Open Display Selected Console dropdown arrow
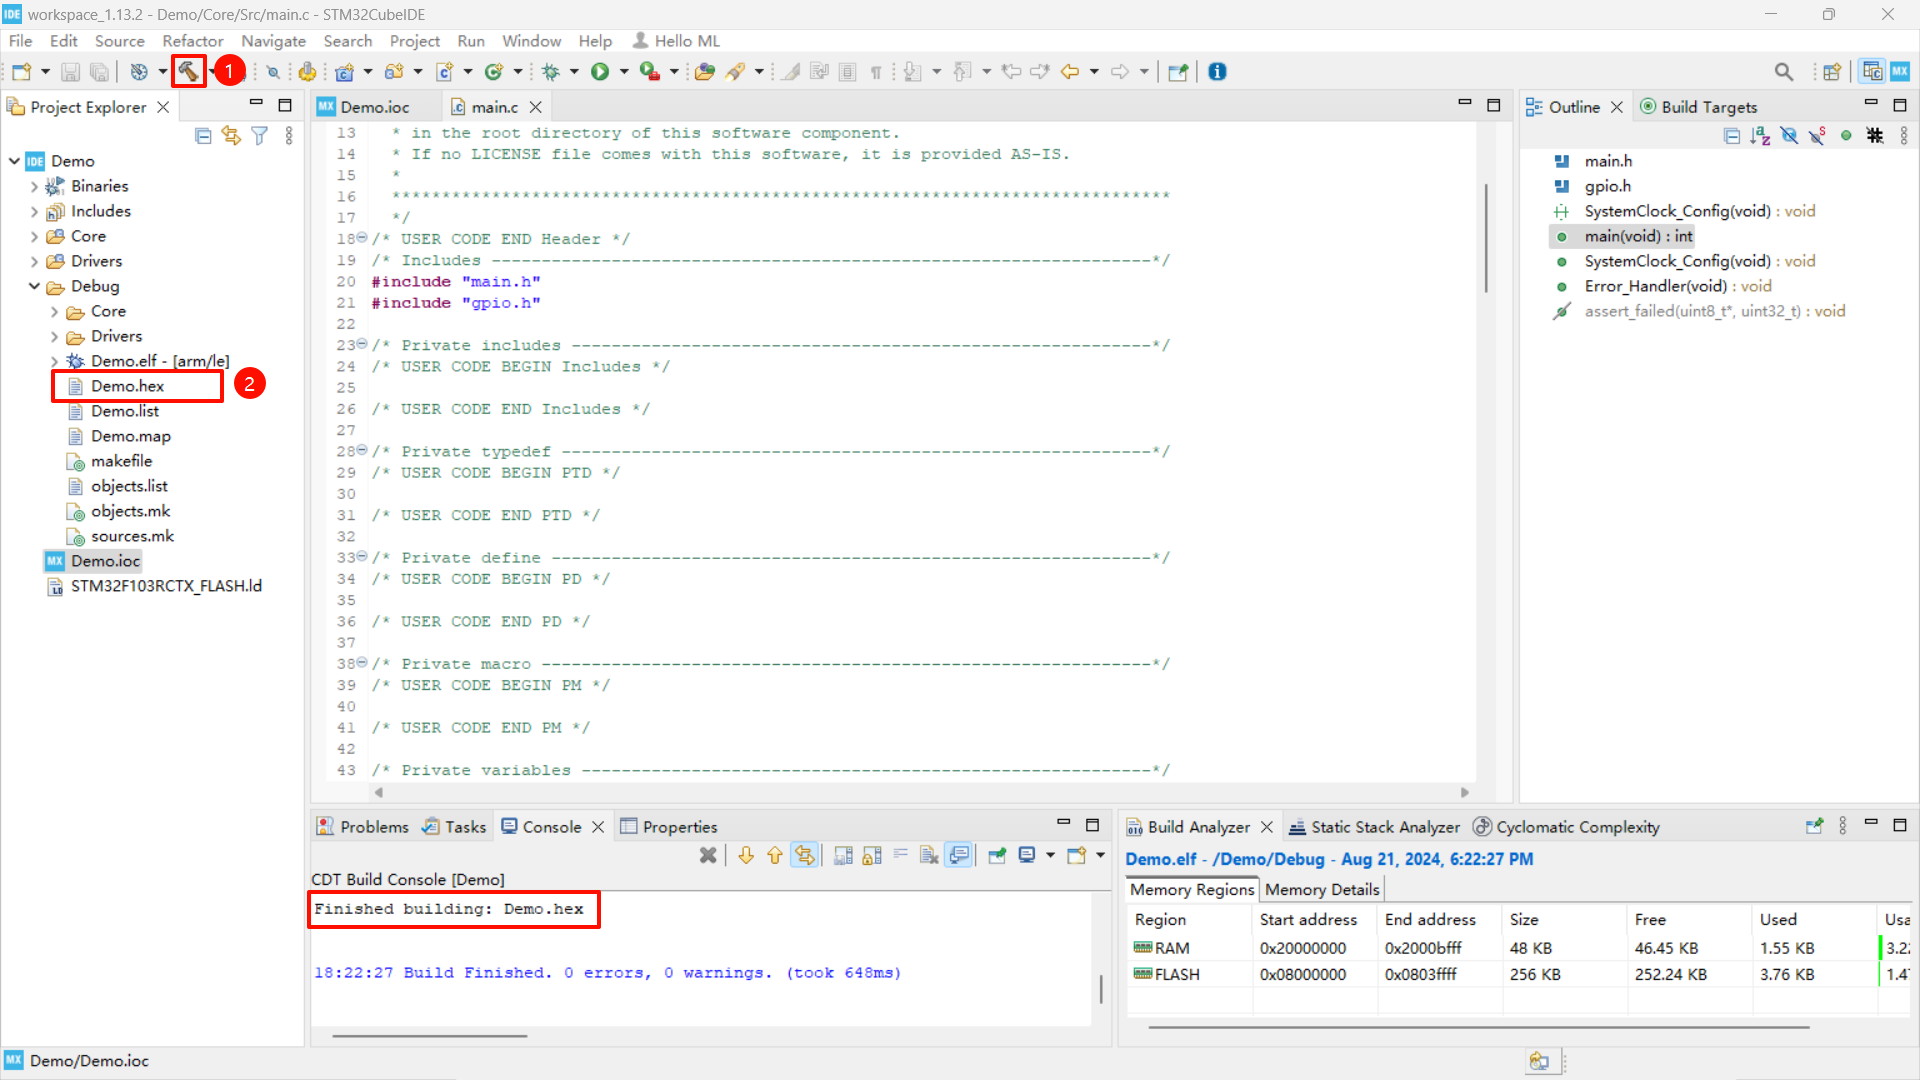The width and height of the screenshot is (1920, 1080). coord(1050,855)
